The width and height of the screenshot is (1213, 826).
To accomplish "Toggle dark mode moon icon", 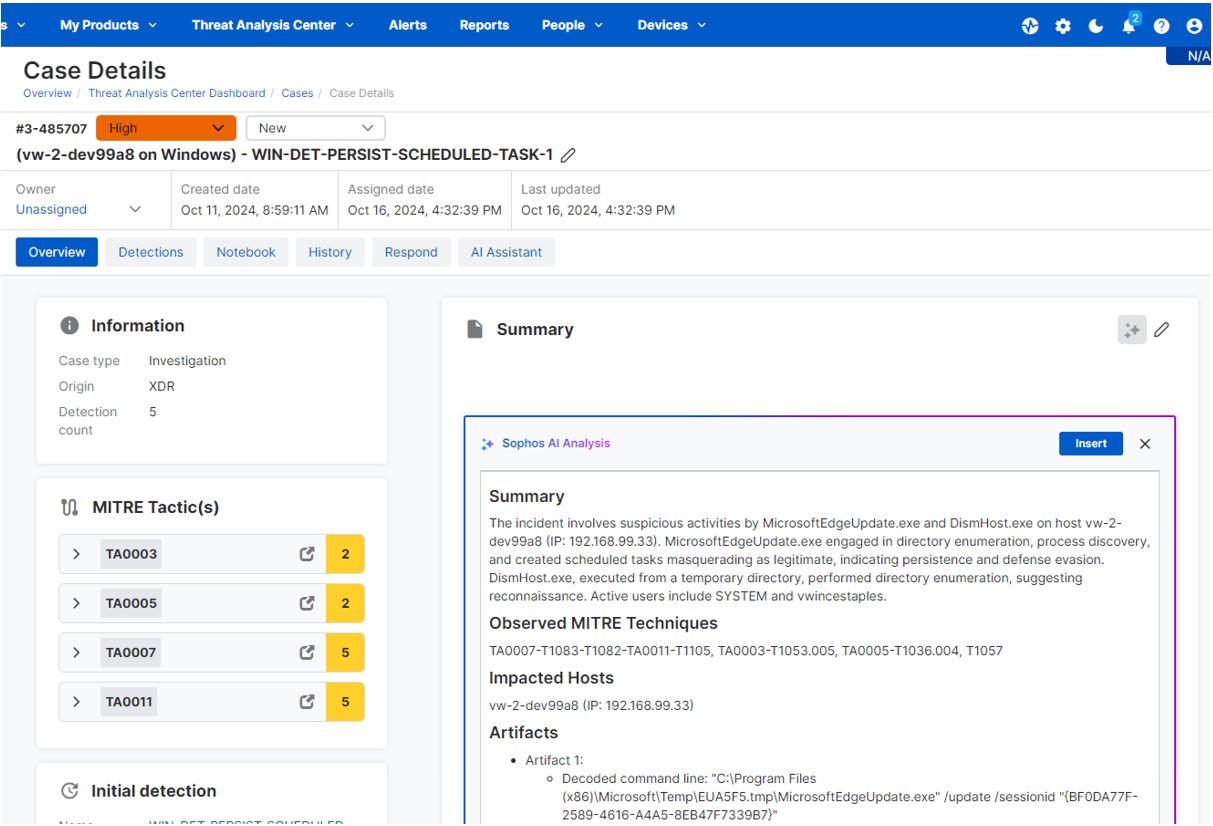I will click(1096, 26).
